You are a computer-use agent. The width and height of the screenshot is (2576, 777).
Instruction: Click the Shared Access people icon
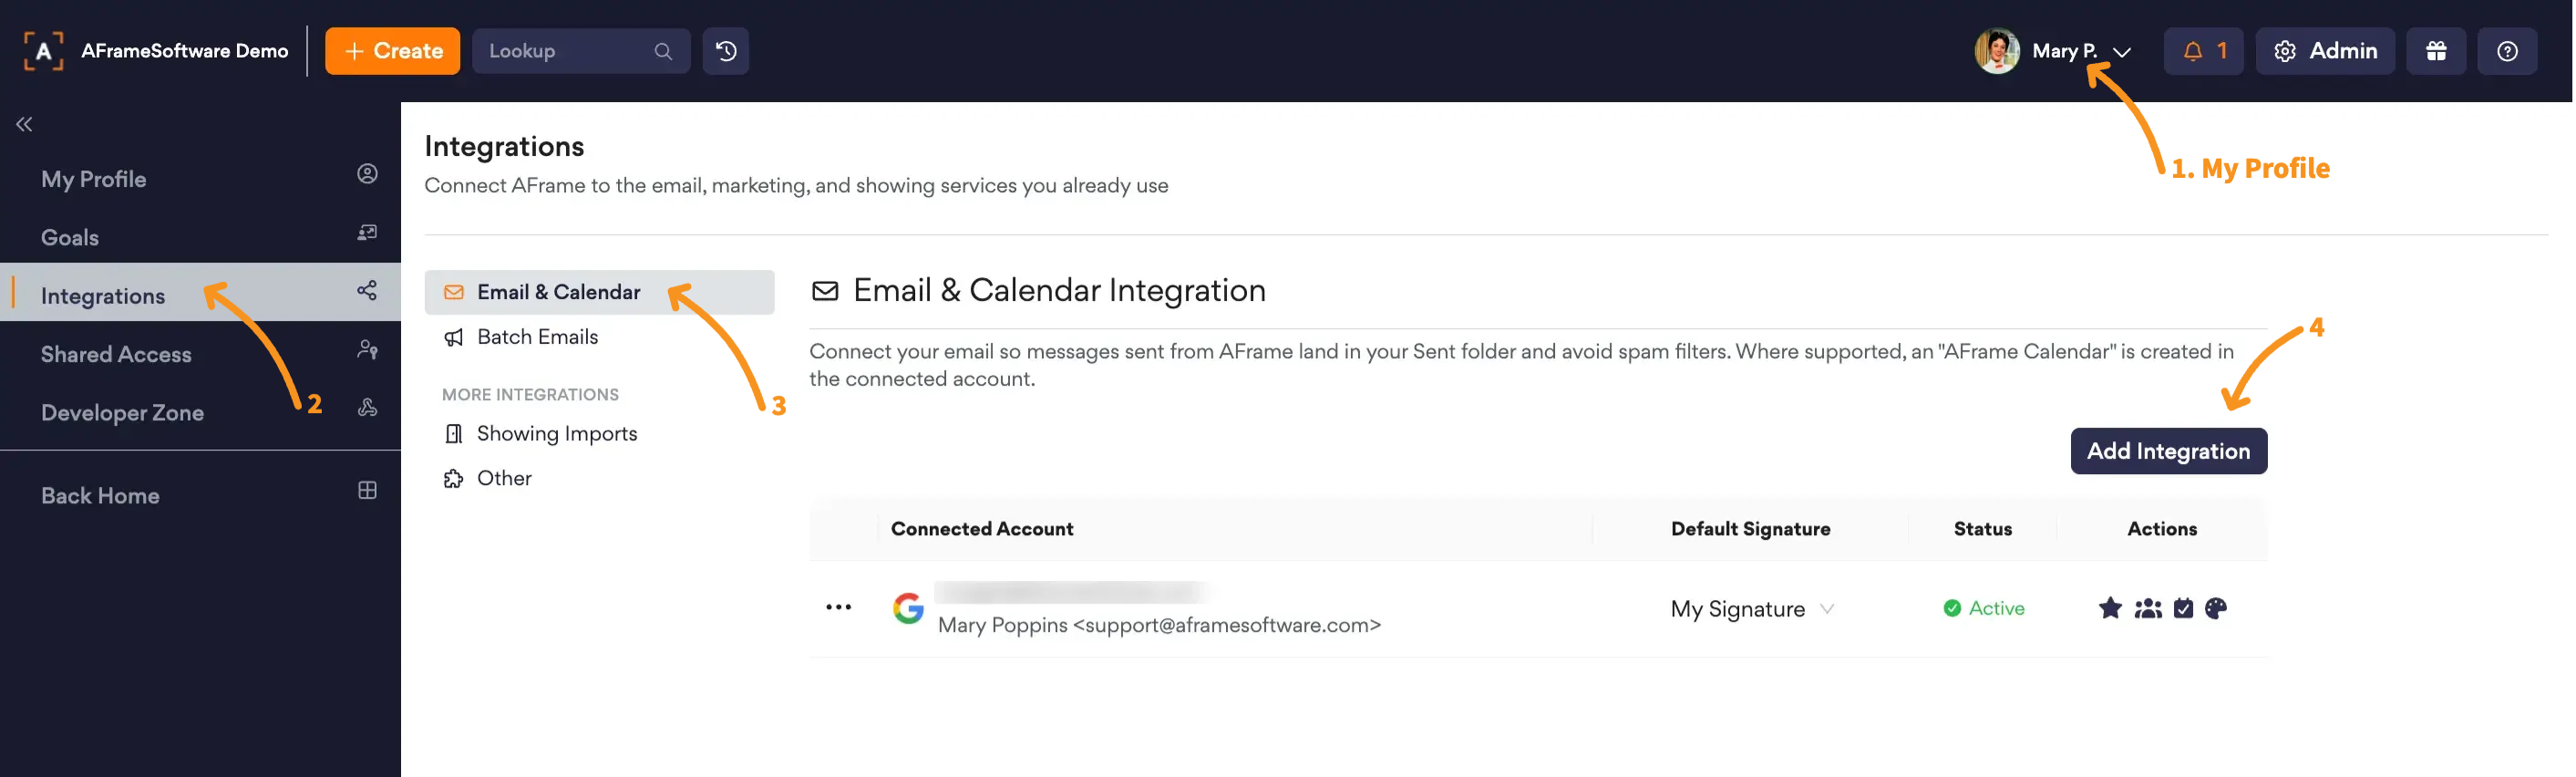(x=367, y=349)
